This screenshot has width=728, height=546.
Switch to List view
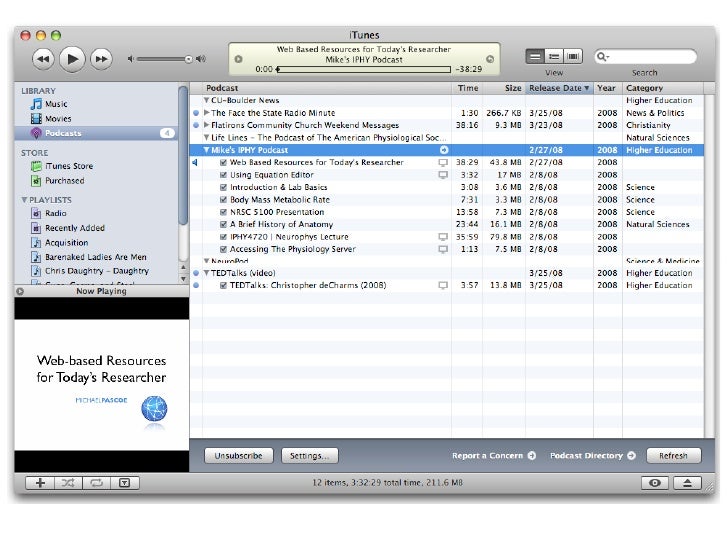[x=535, y=57]
